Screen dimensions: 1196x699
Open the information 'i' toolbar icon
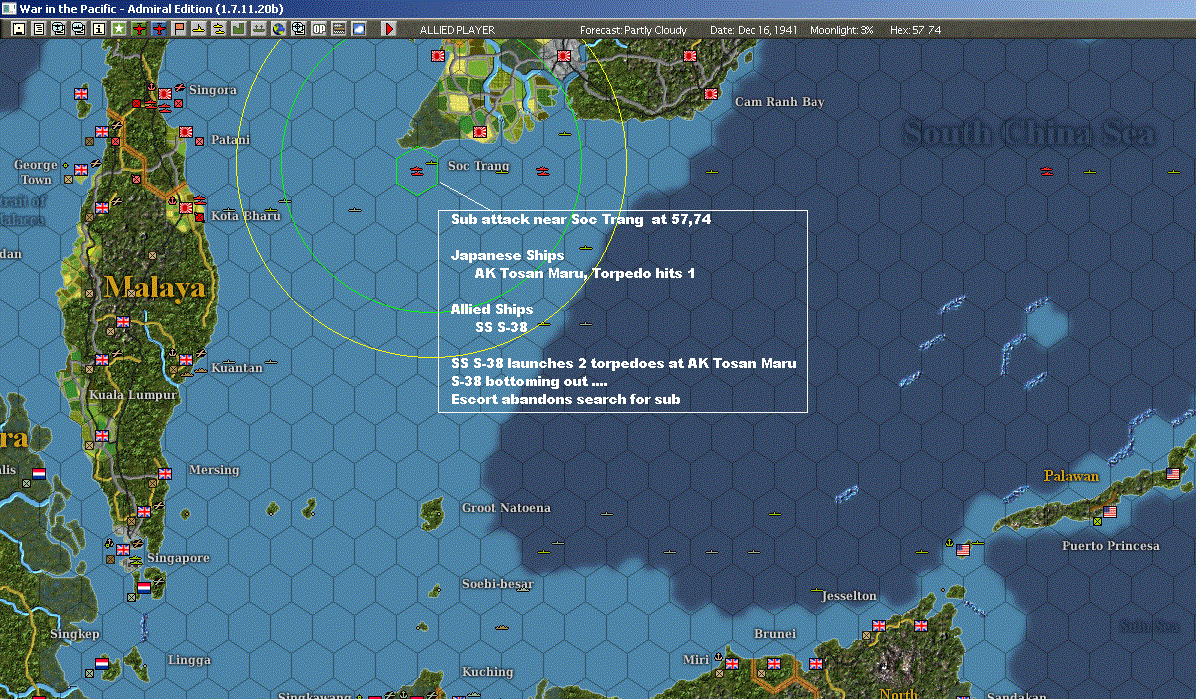(99, 29)
